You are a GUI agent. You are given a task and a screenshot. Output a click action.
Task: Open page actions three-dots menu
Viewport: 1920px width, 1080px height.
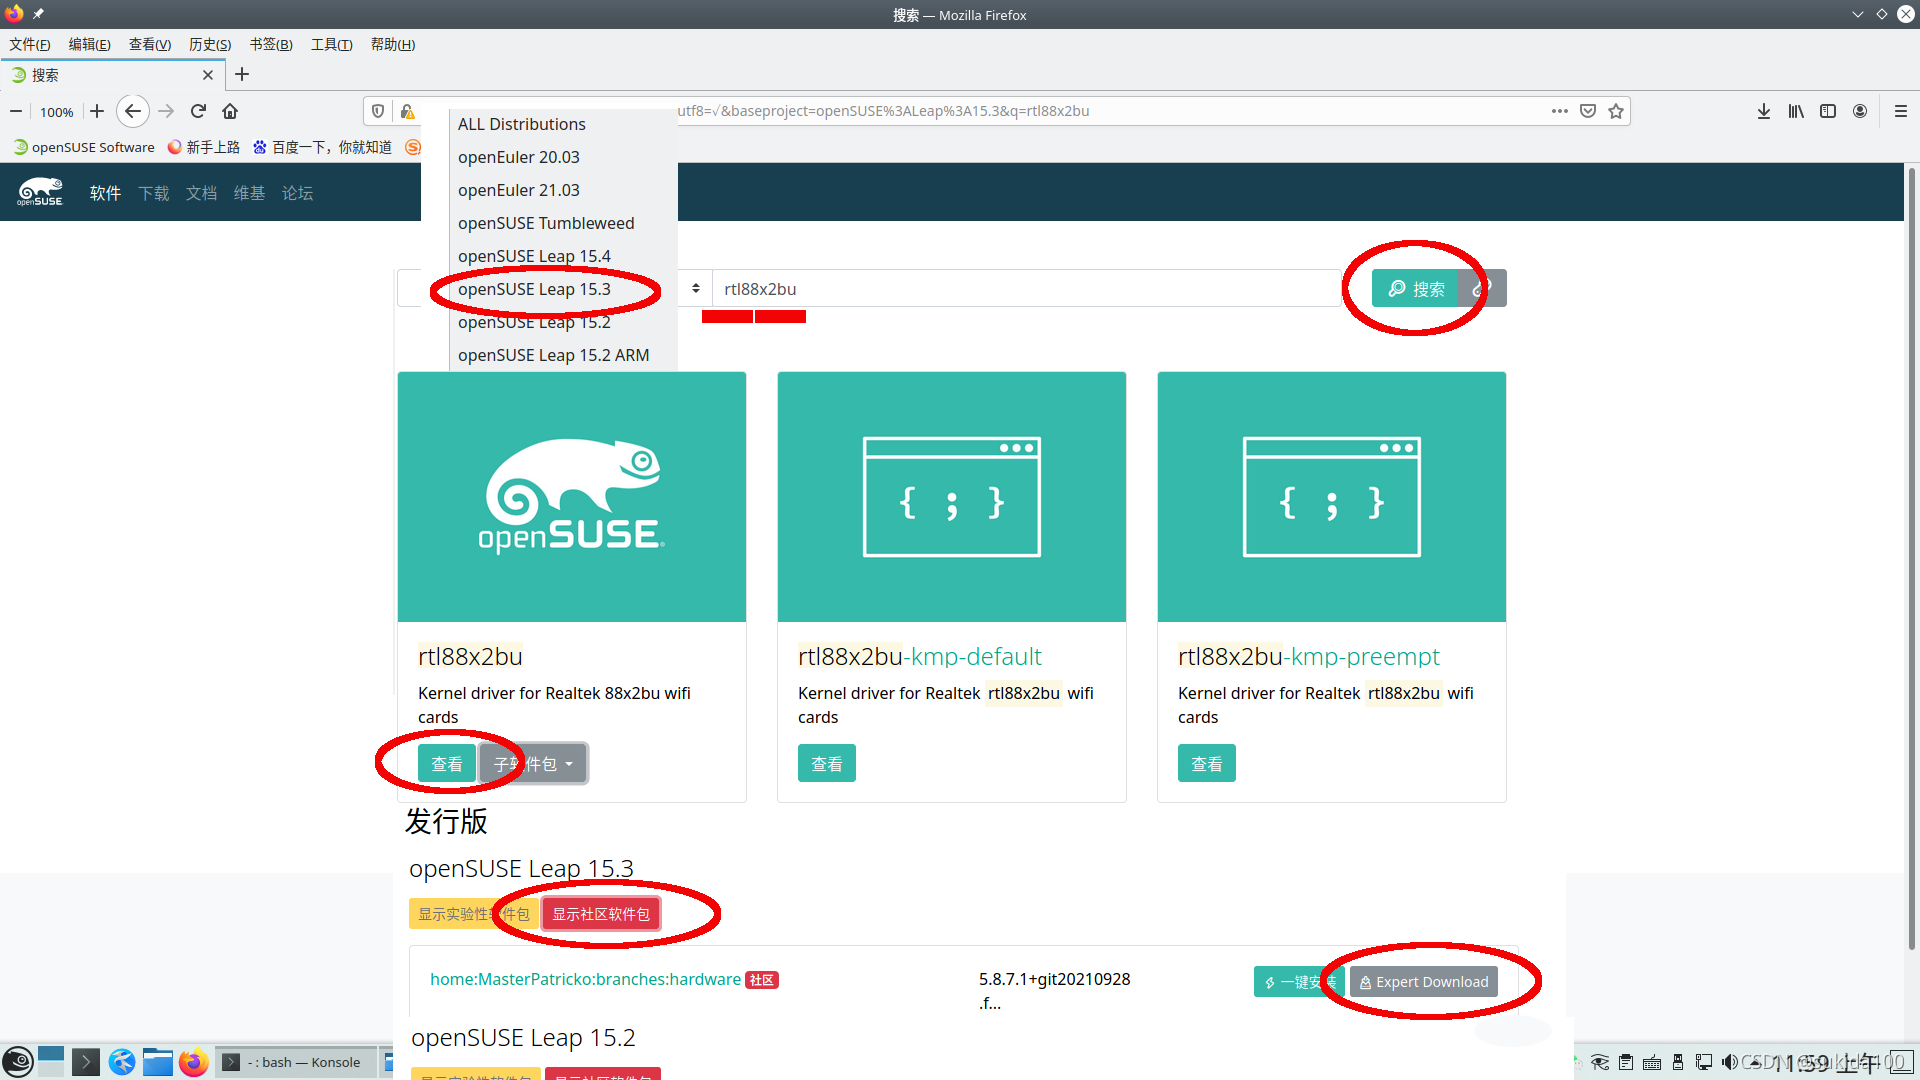(x=1560, y=111)
